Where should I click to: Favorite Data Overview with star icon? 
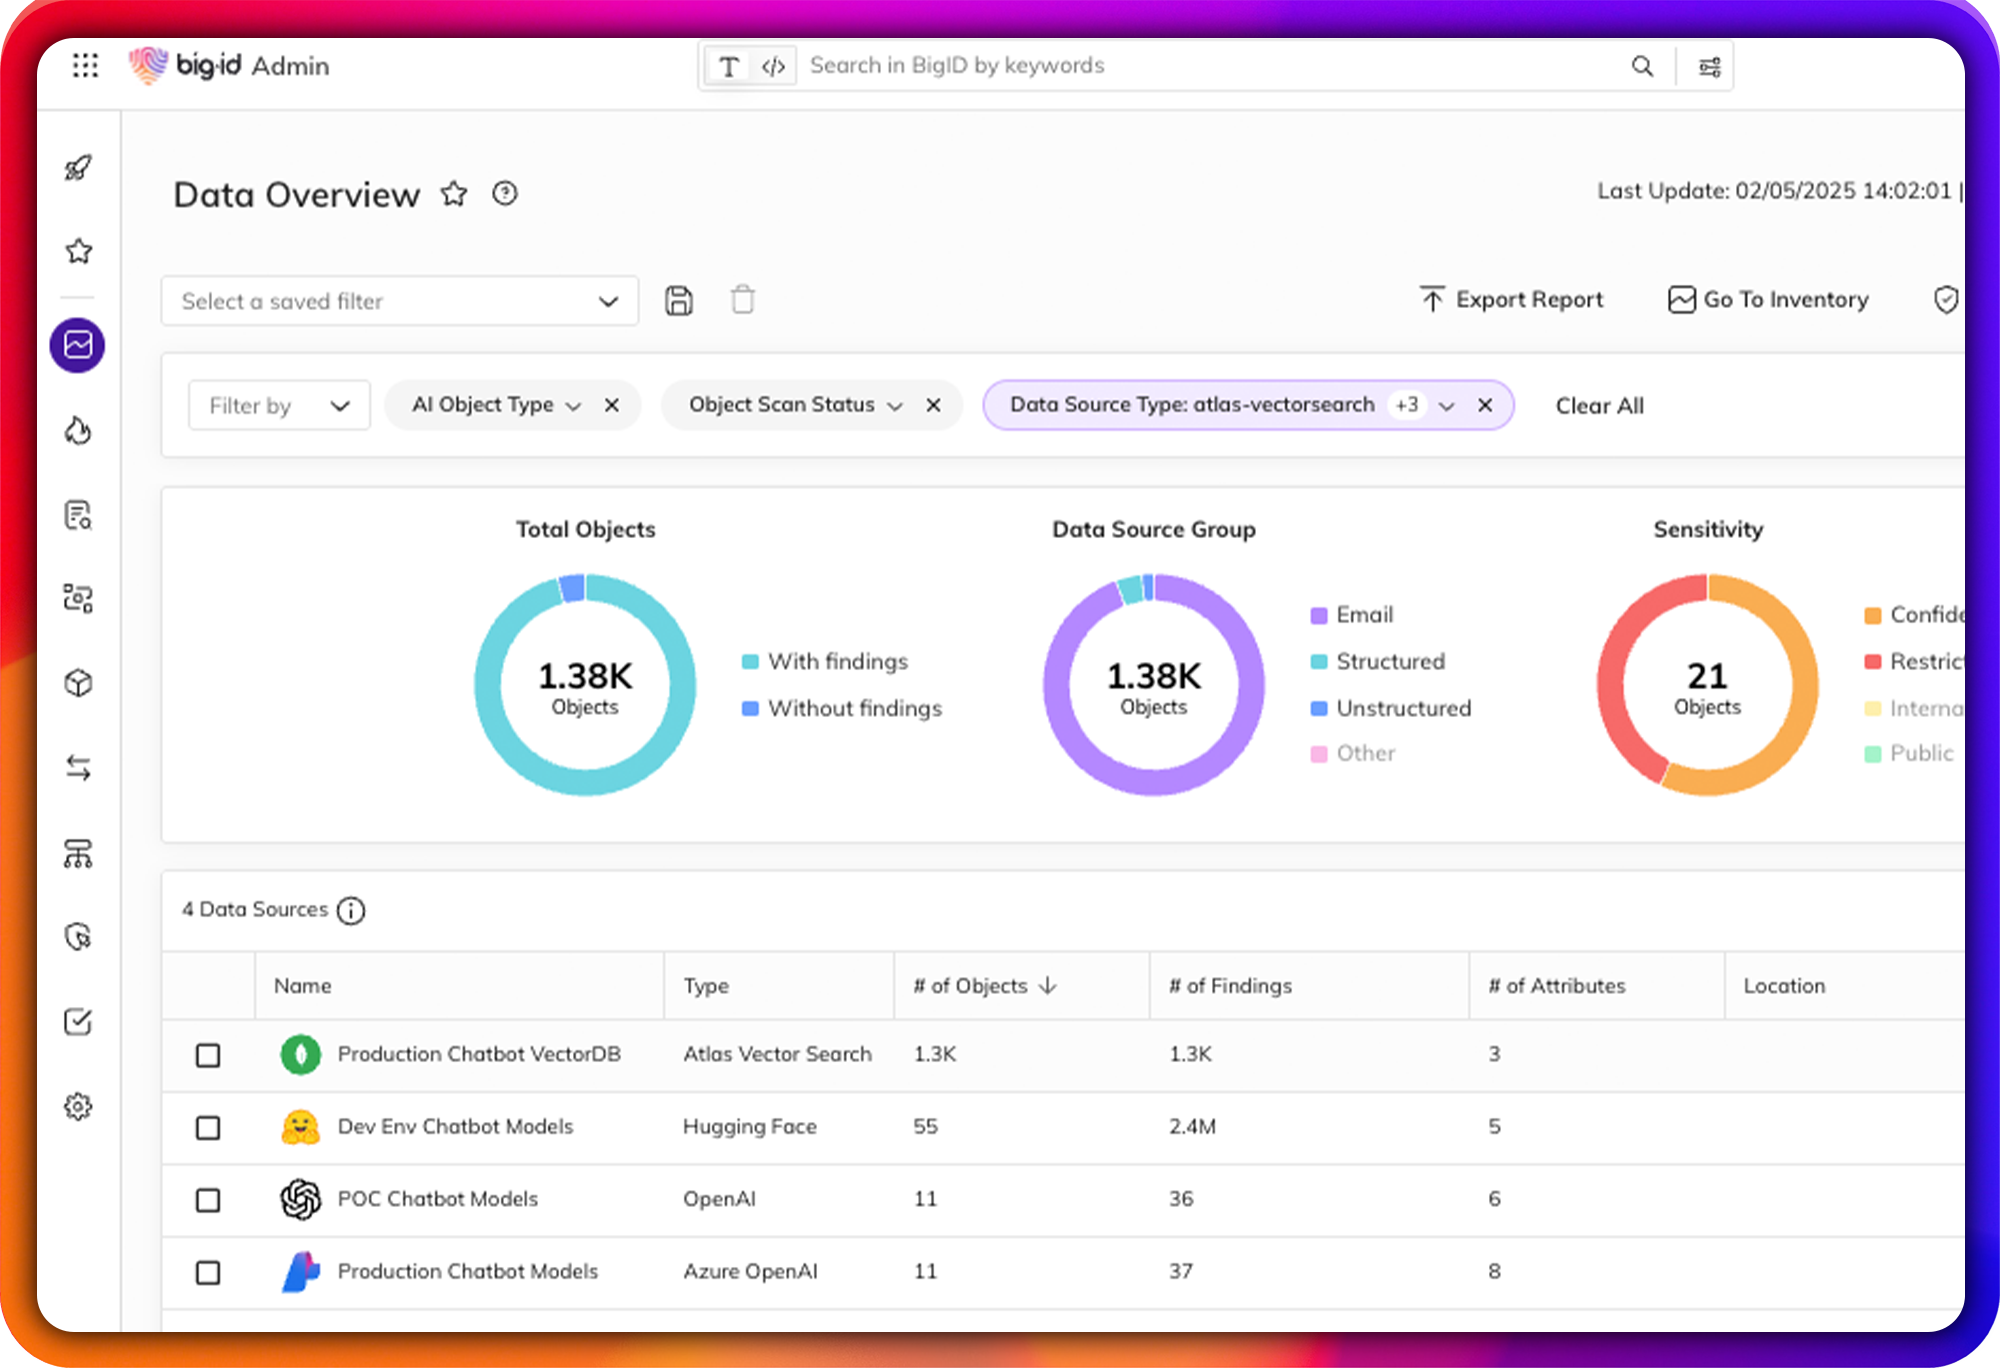454,193
